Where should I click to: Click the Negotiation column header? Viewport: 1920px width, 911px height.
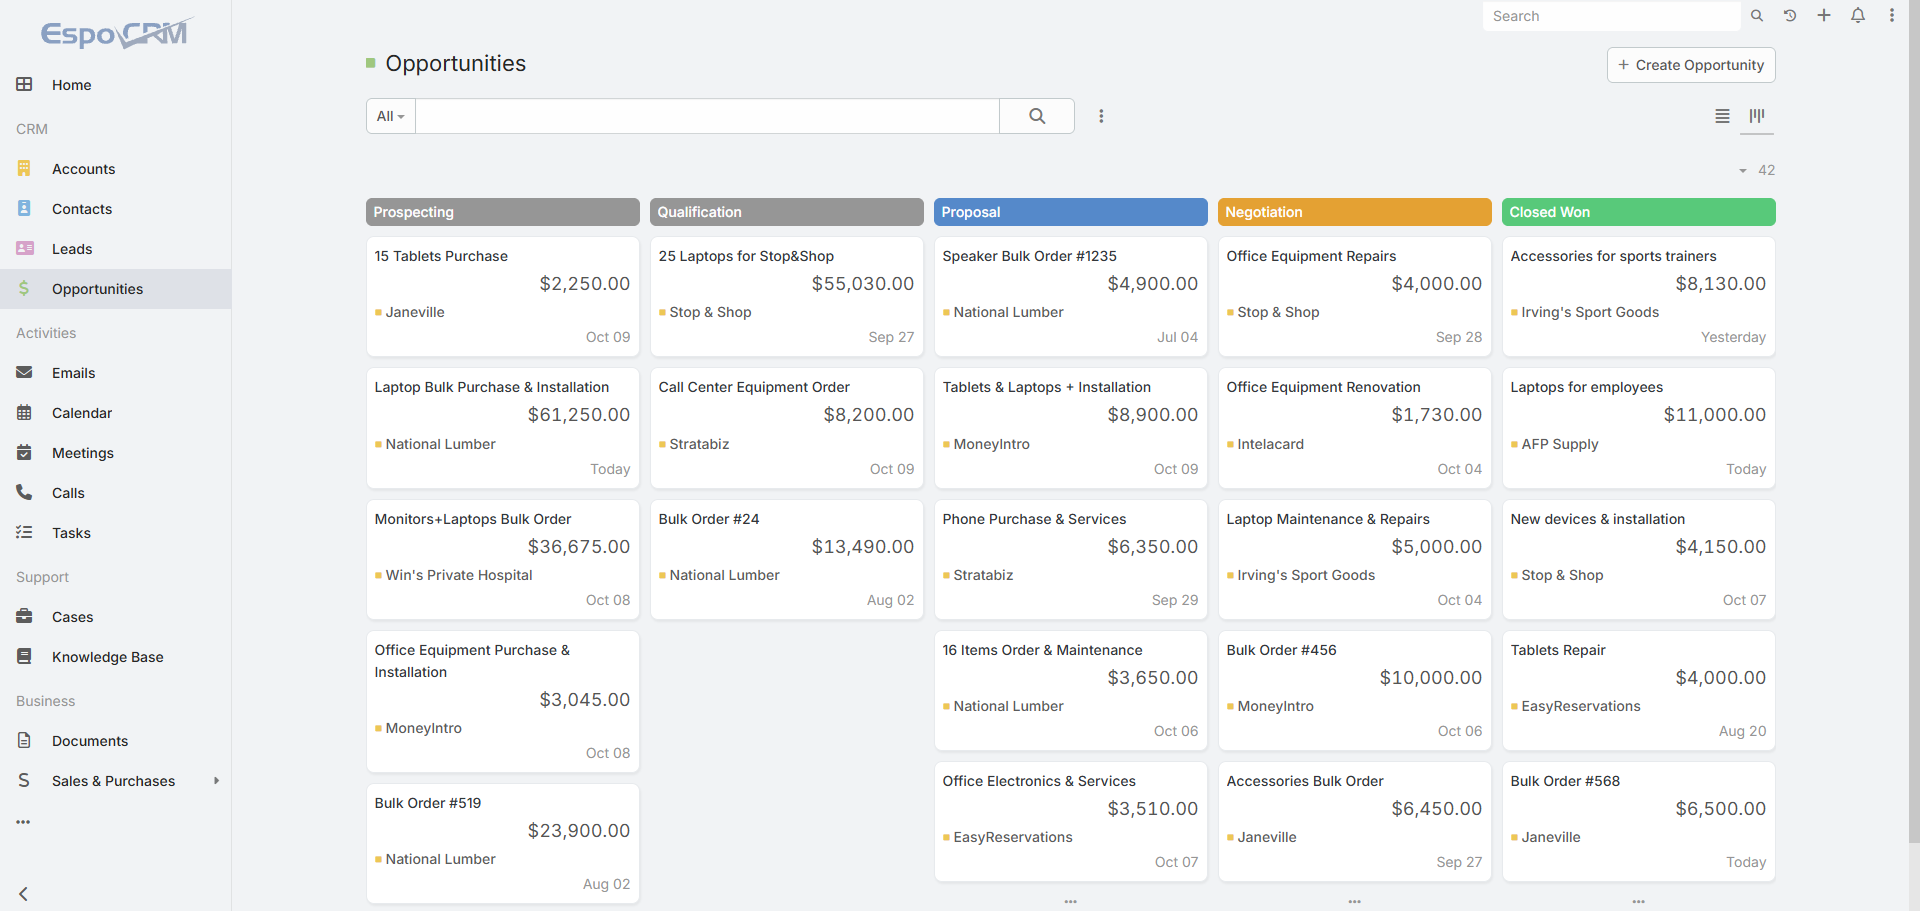coord(1355,212)
